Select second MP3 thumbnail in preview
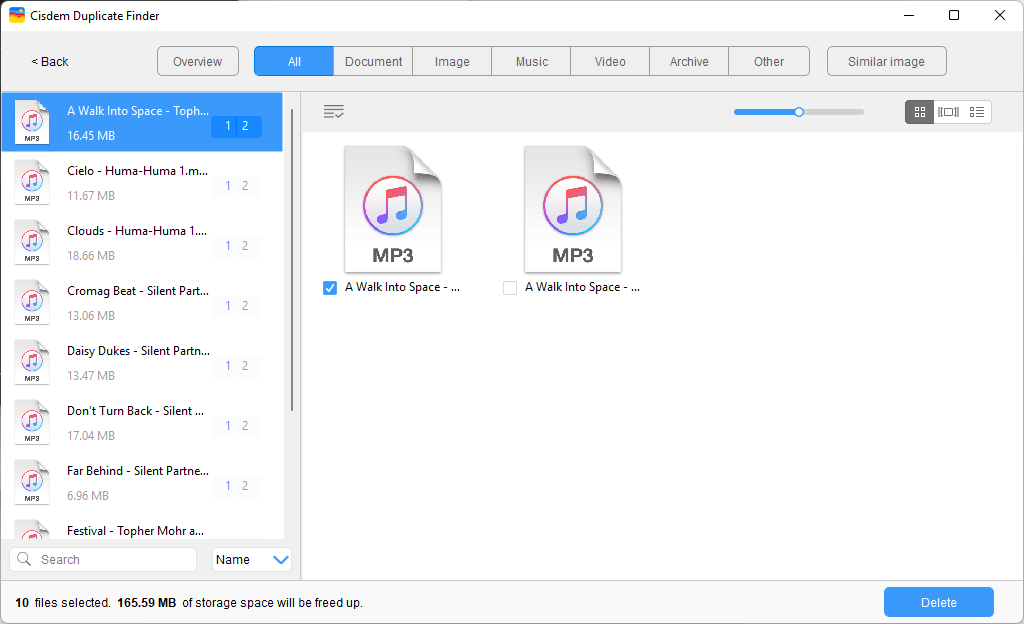 [573, 209]
